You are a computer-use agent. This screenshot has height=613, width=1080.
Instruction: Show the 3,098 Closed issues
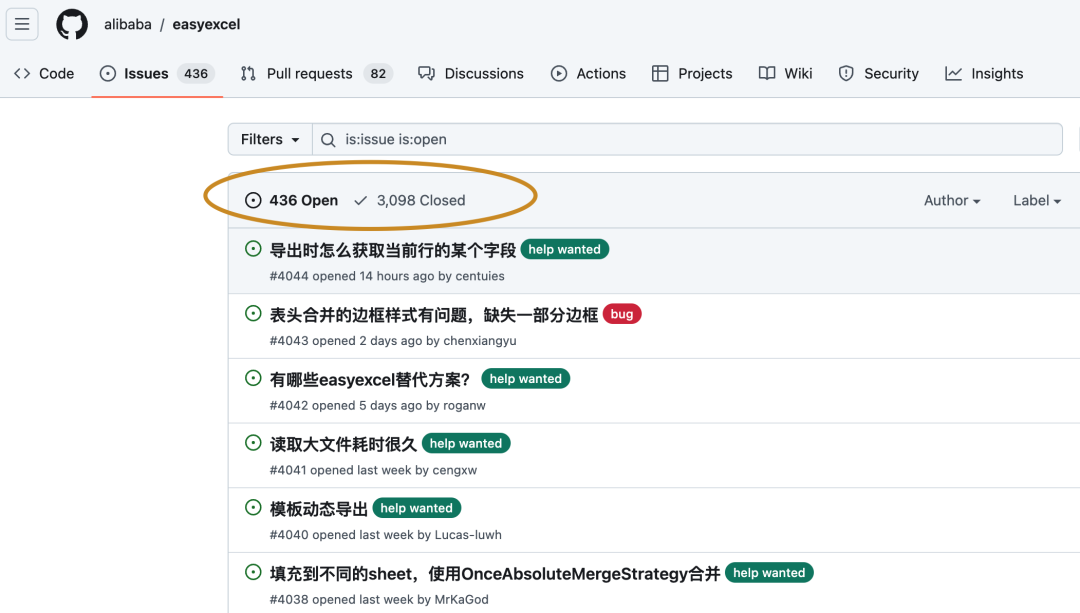point(409,200)
